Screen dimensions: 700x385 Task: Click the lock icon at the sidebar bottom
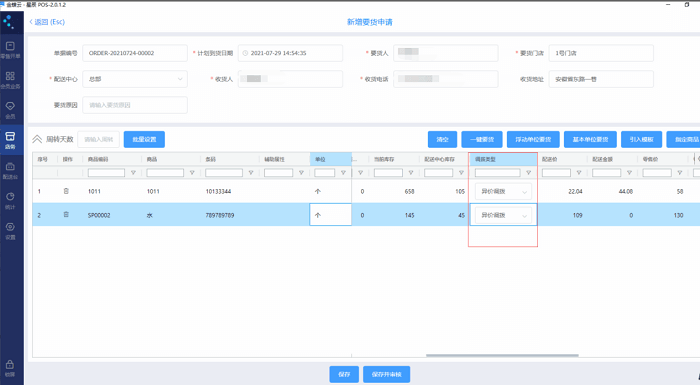(10, 365)
